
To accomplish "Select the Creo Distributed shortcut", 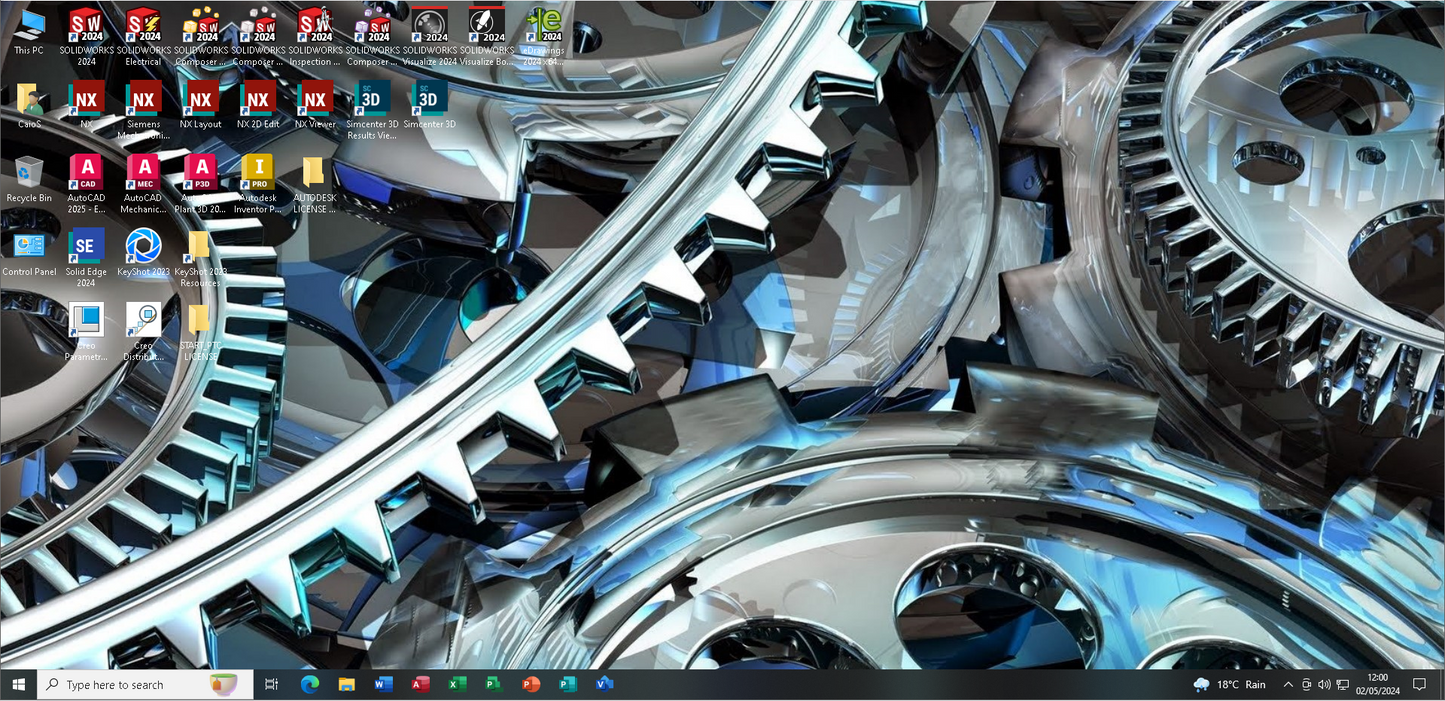I will point(143,332).
